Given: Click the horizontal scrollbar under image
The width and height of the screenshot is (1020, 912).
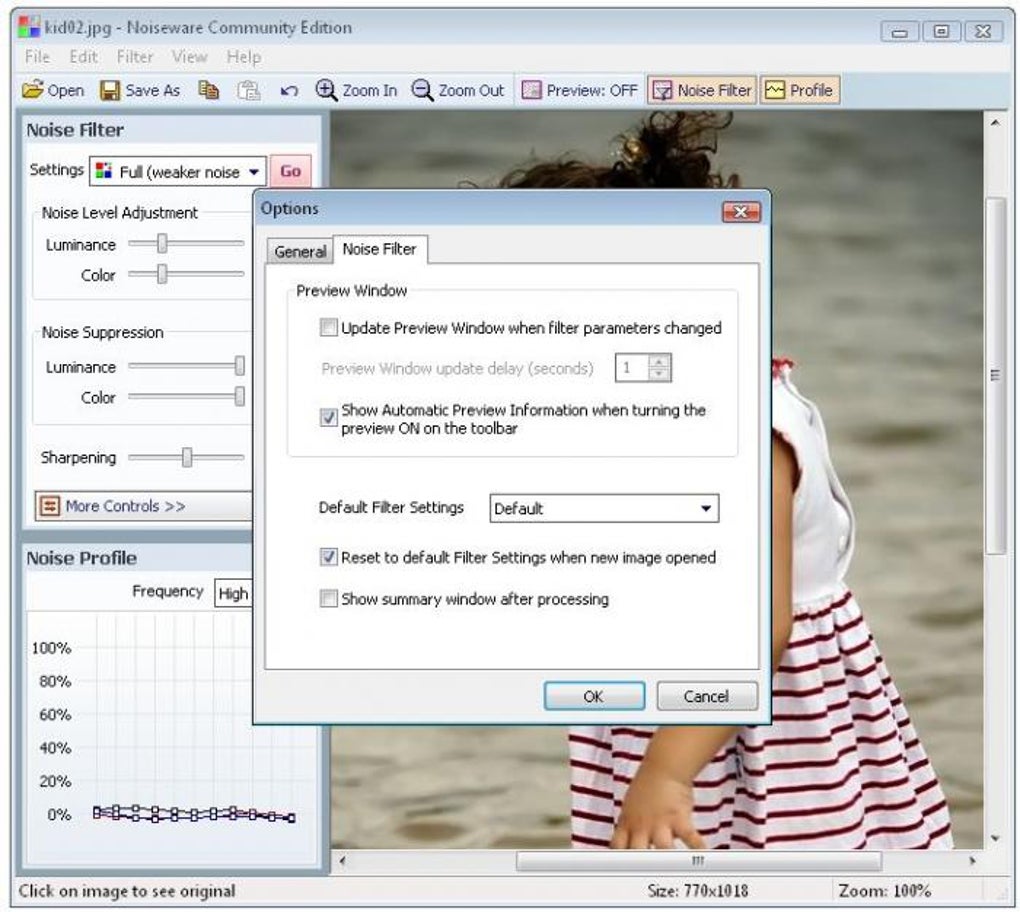Looking at the screenshot, I should coord(698,861).
